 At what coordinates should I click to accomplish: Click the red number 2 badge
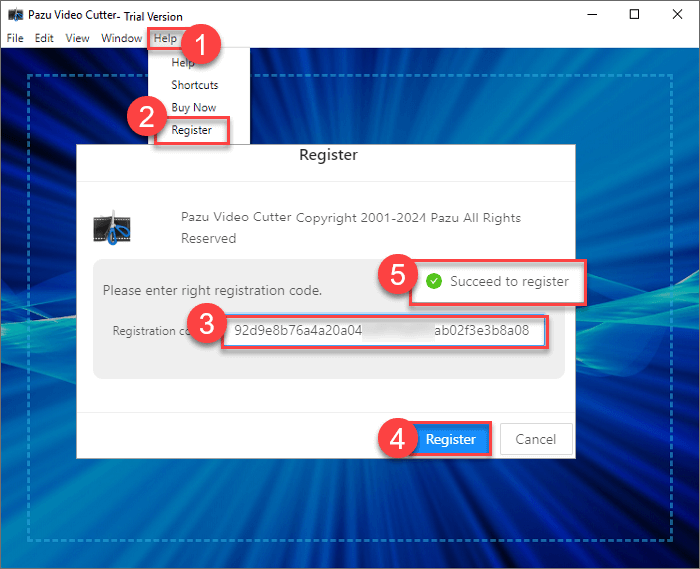point(146,117)
